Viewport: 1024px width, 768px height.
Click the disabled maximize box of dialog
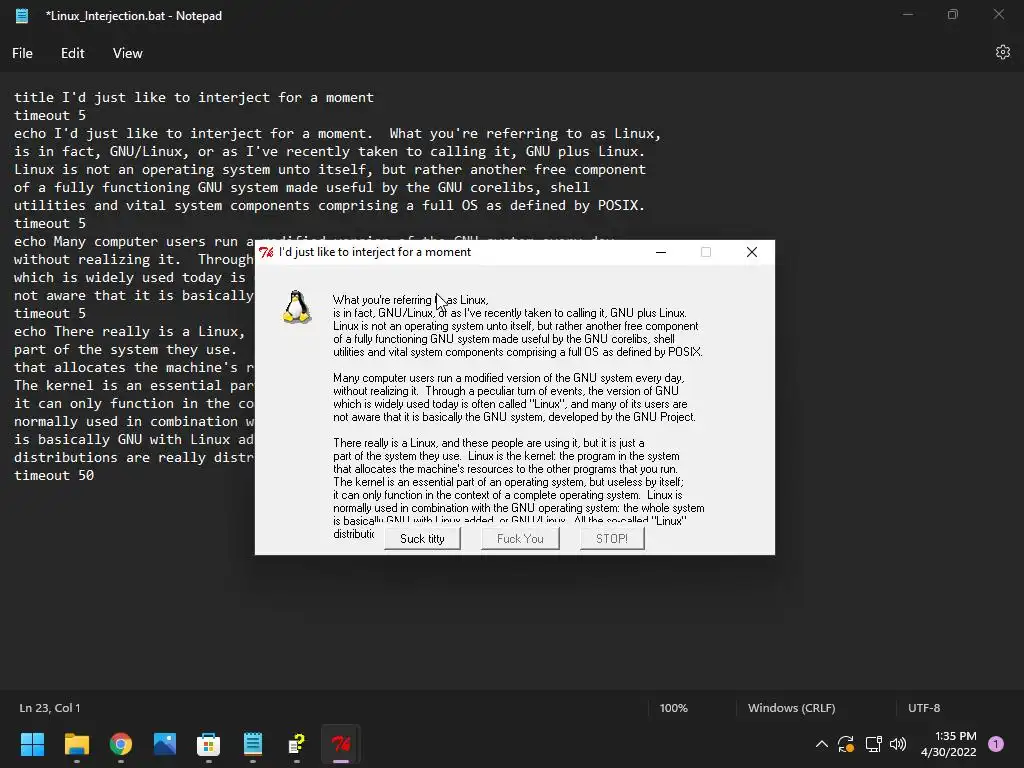(706, 252)
